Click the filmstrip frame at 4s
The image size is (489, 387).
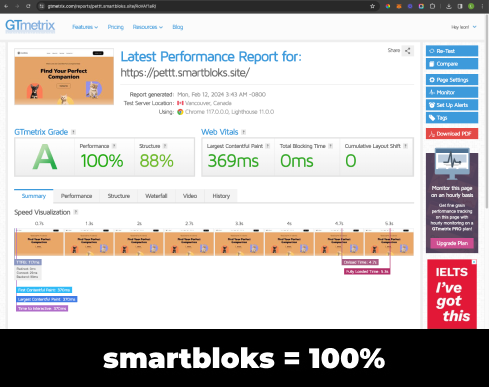[x=289, y=242]
